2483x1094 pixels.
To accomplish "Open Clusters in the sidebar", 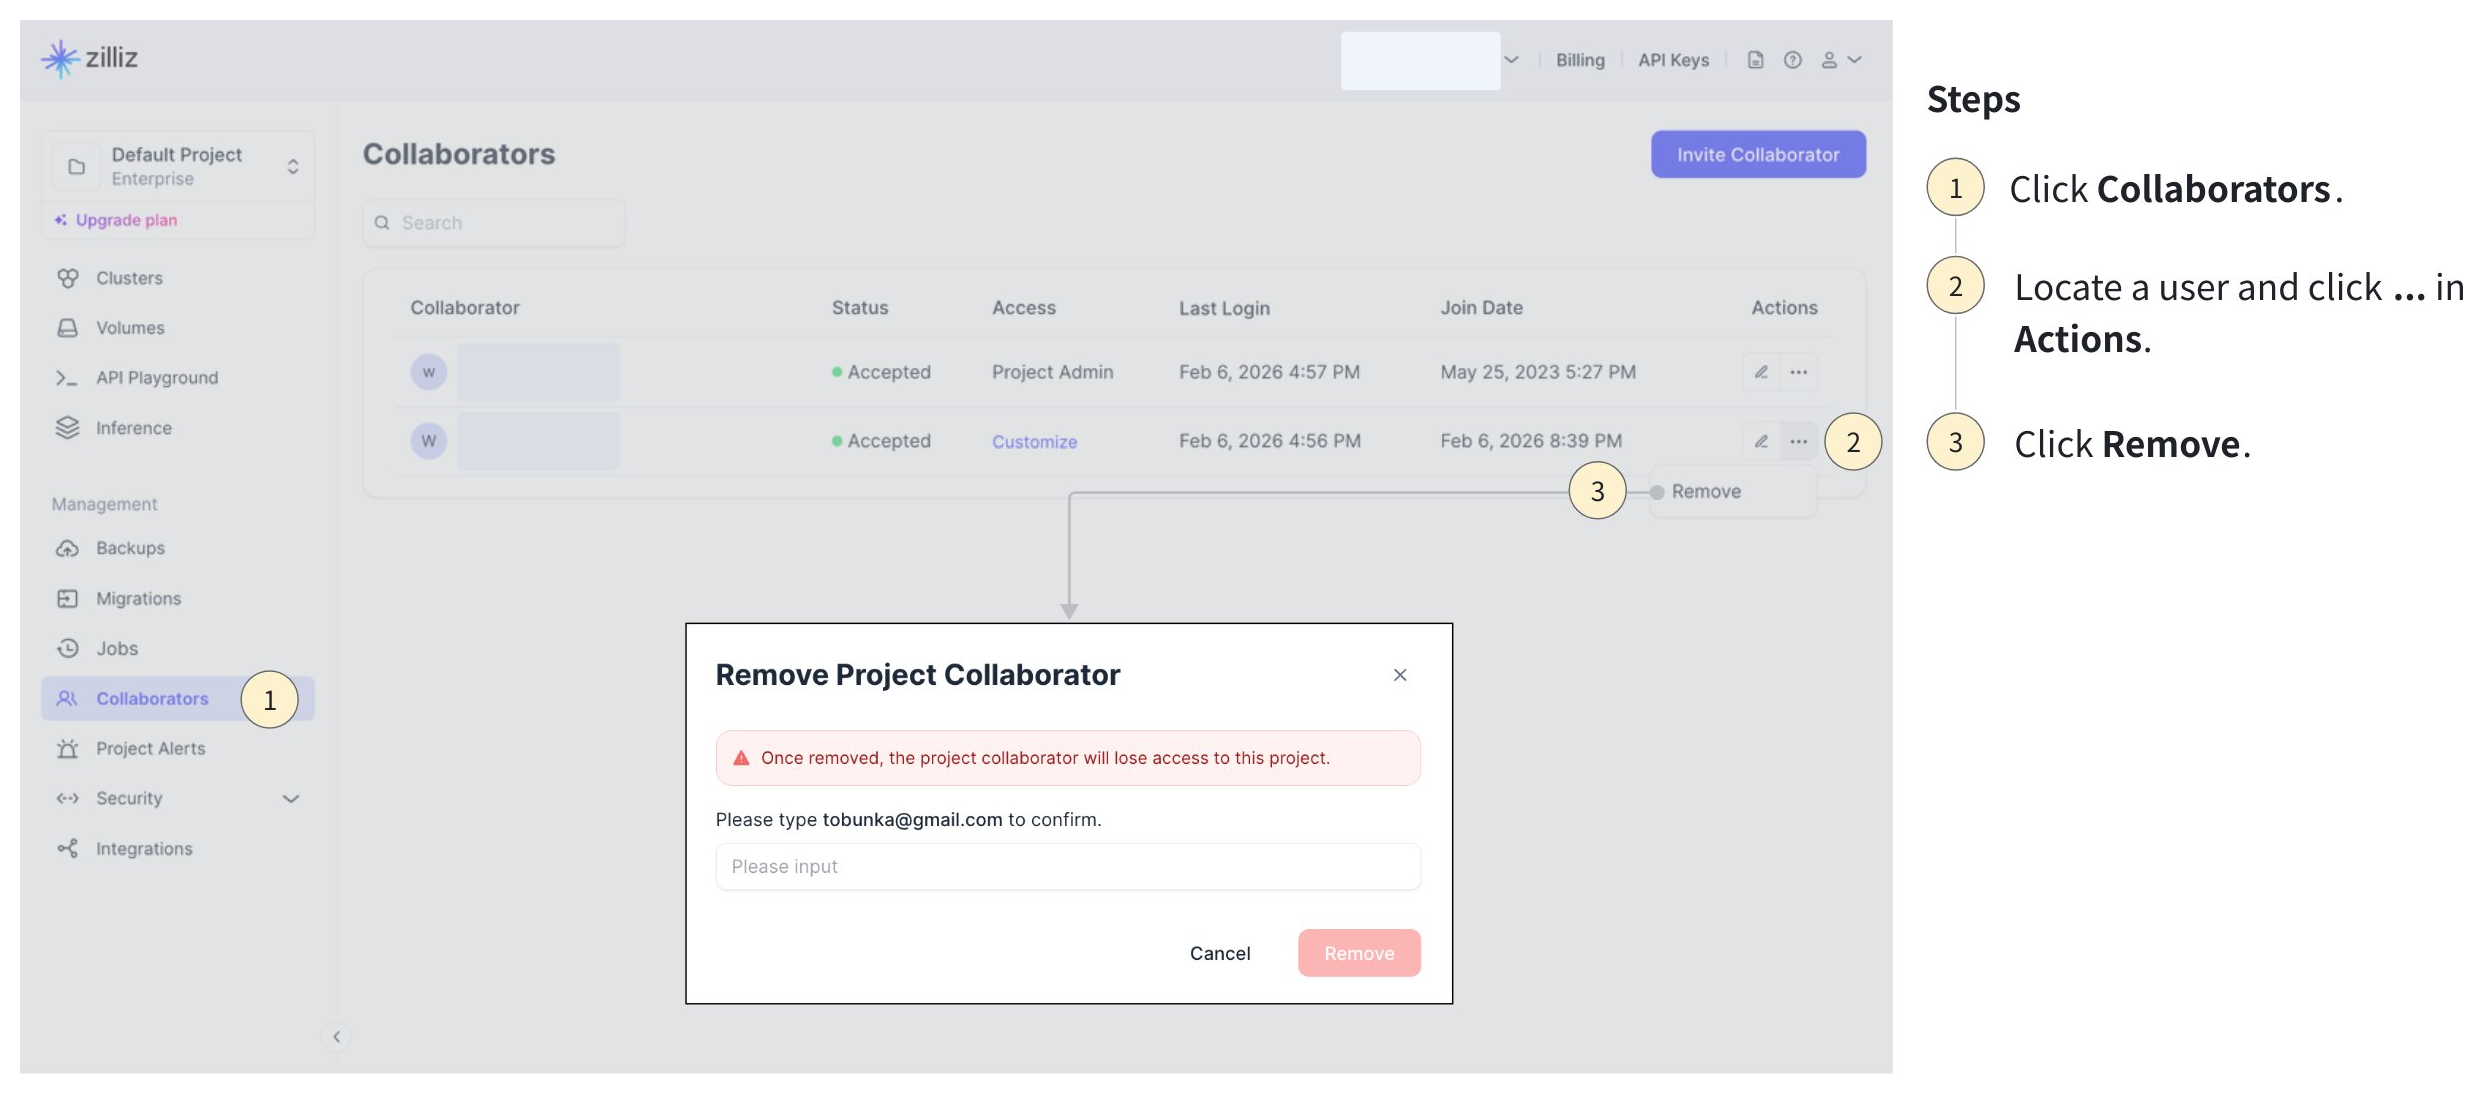I will 128,278.
